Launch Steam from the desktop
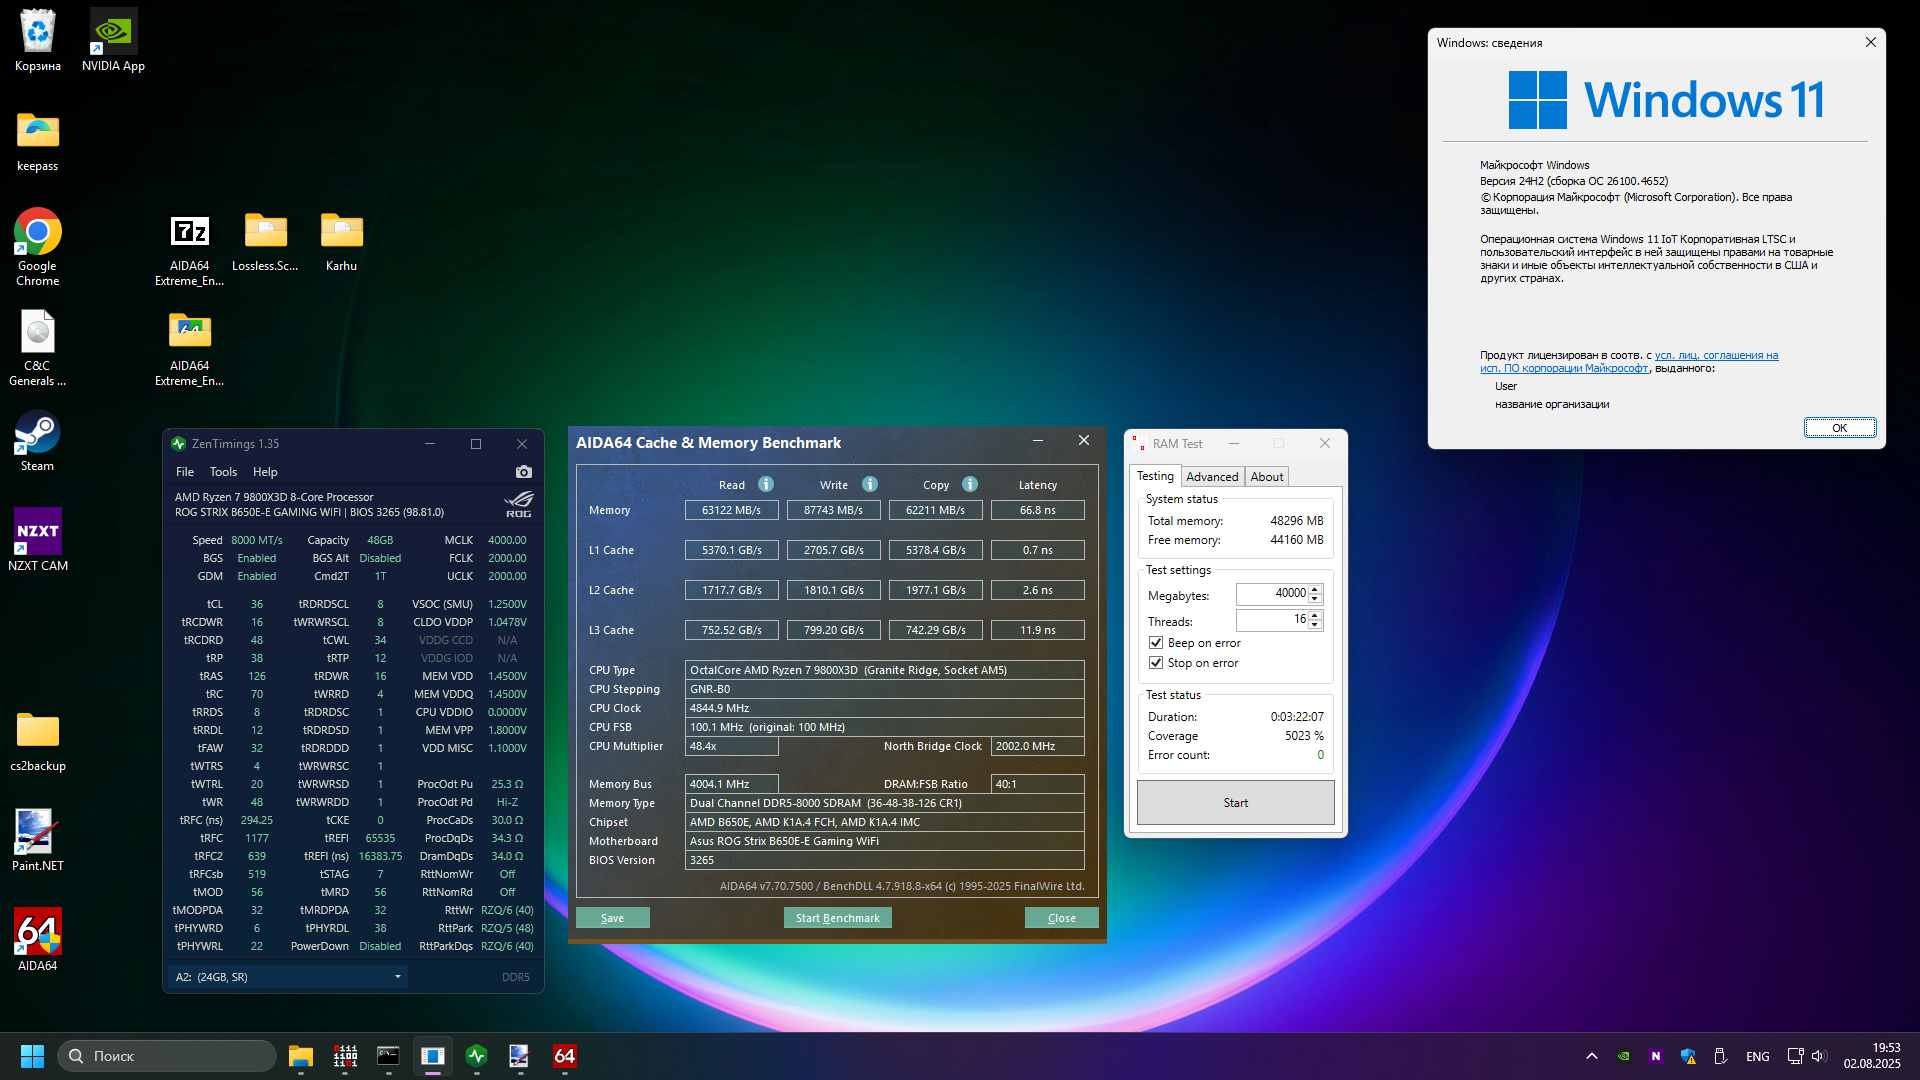Image resolution: width=1920 pixels, height=1080 pixels. (37, 440)
